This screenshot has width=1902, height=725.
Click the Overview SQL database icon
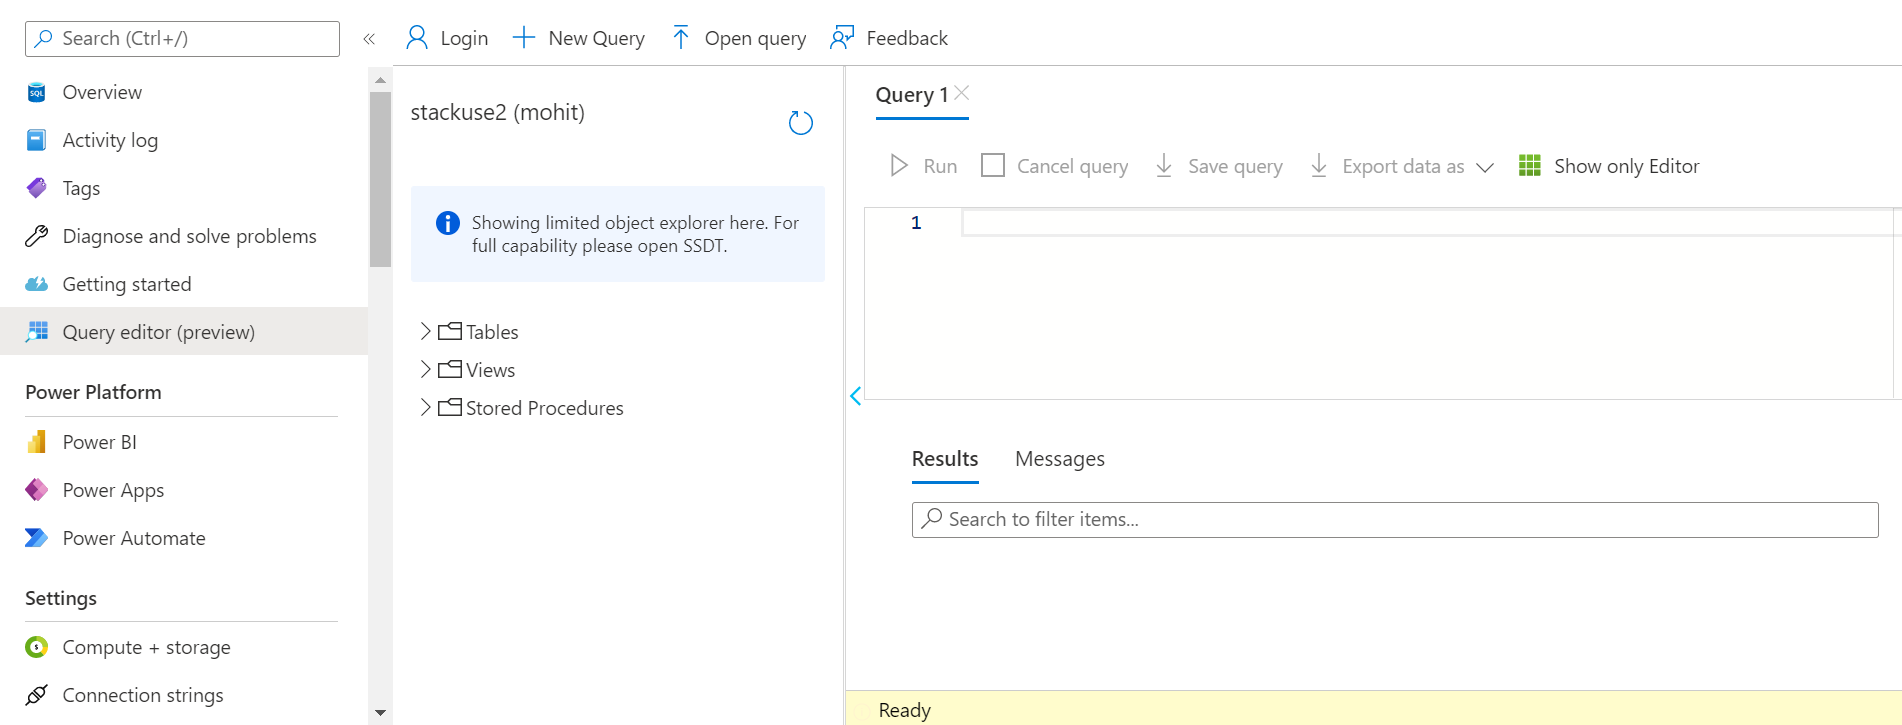pyautogui.click(x=37, y=93)
